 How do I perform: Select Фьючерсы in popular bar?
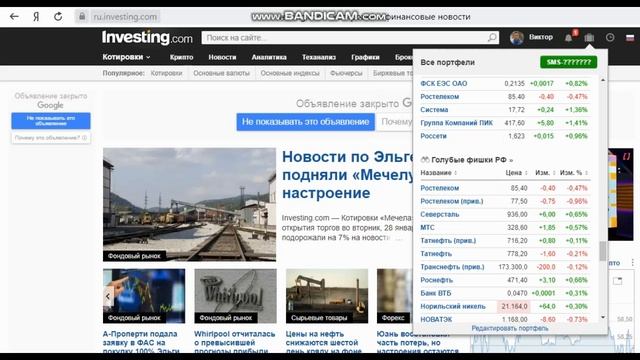tap(346, 73)
